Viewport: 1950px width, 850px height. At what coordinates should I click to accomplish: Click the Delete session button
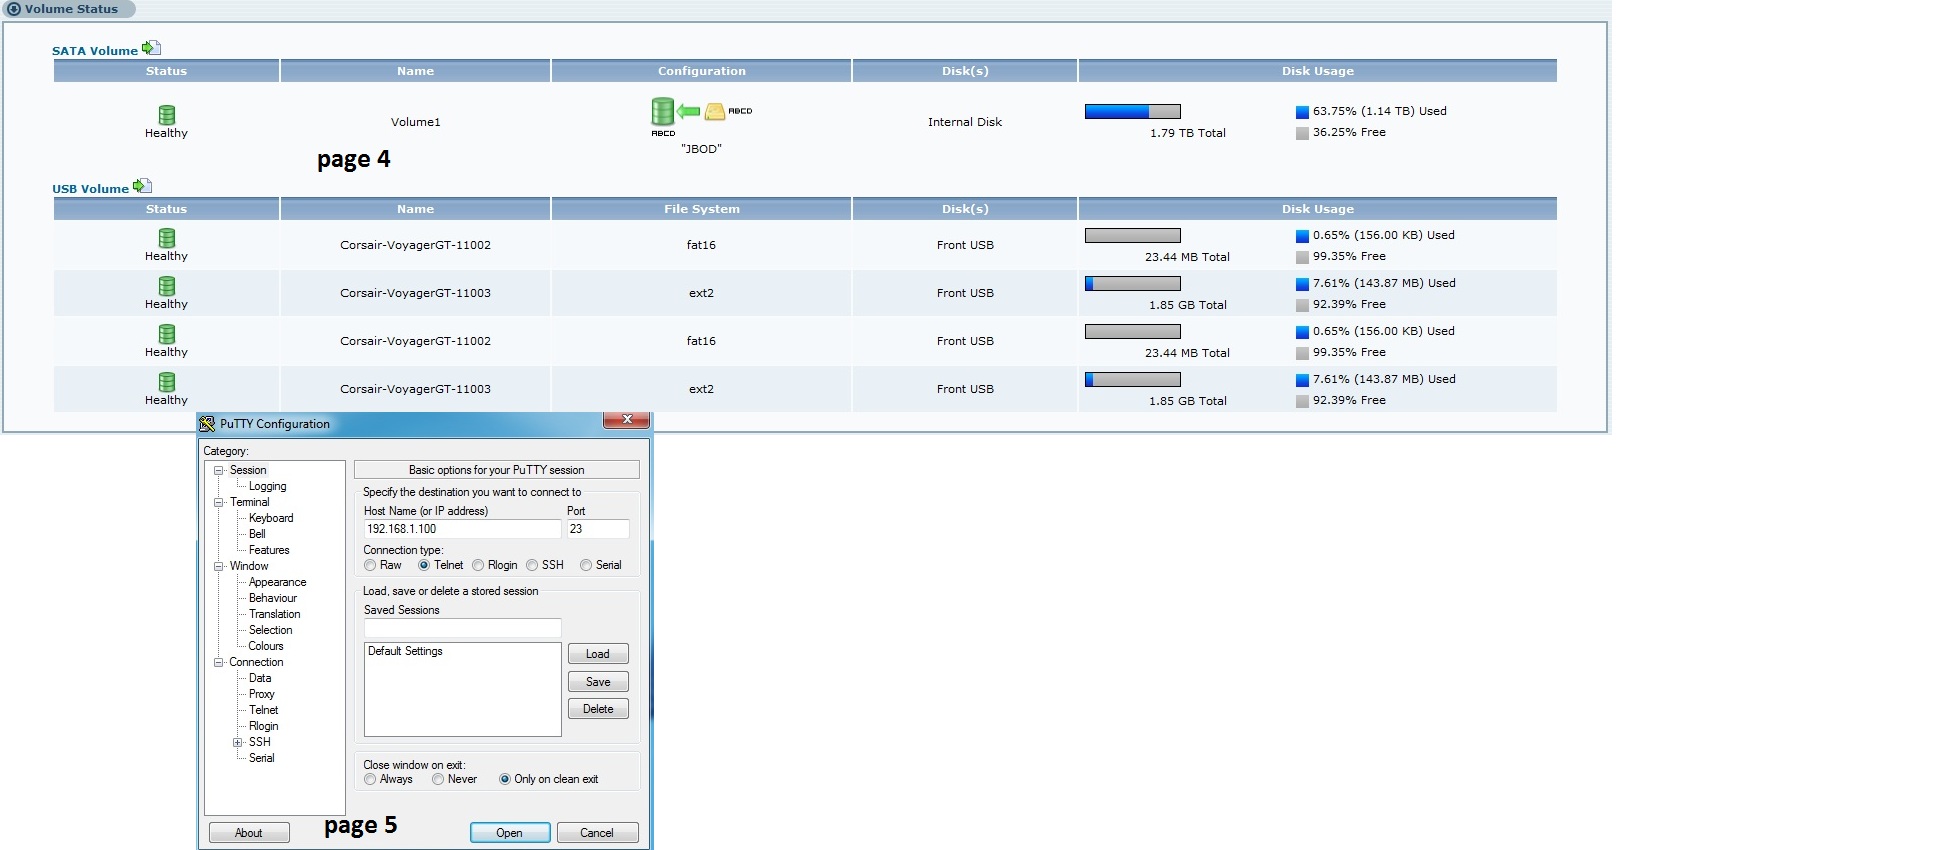click(x=598, y=709)
